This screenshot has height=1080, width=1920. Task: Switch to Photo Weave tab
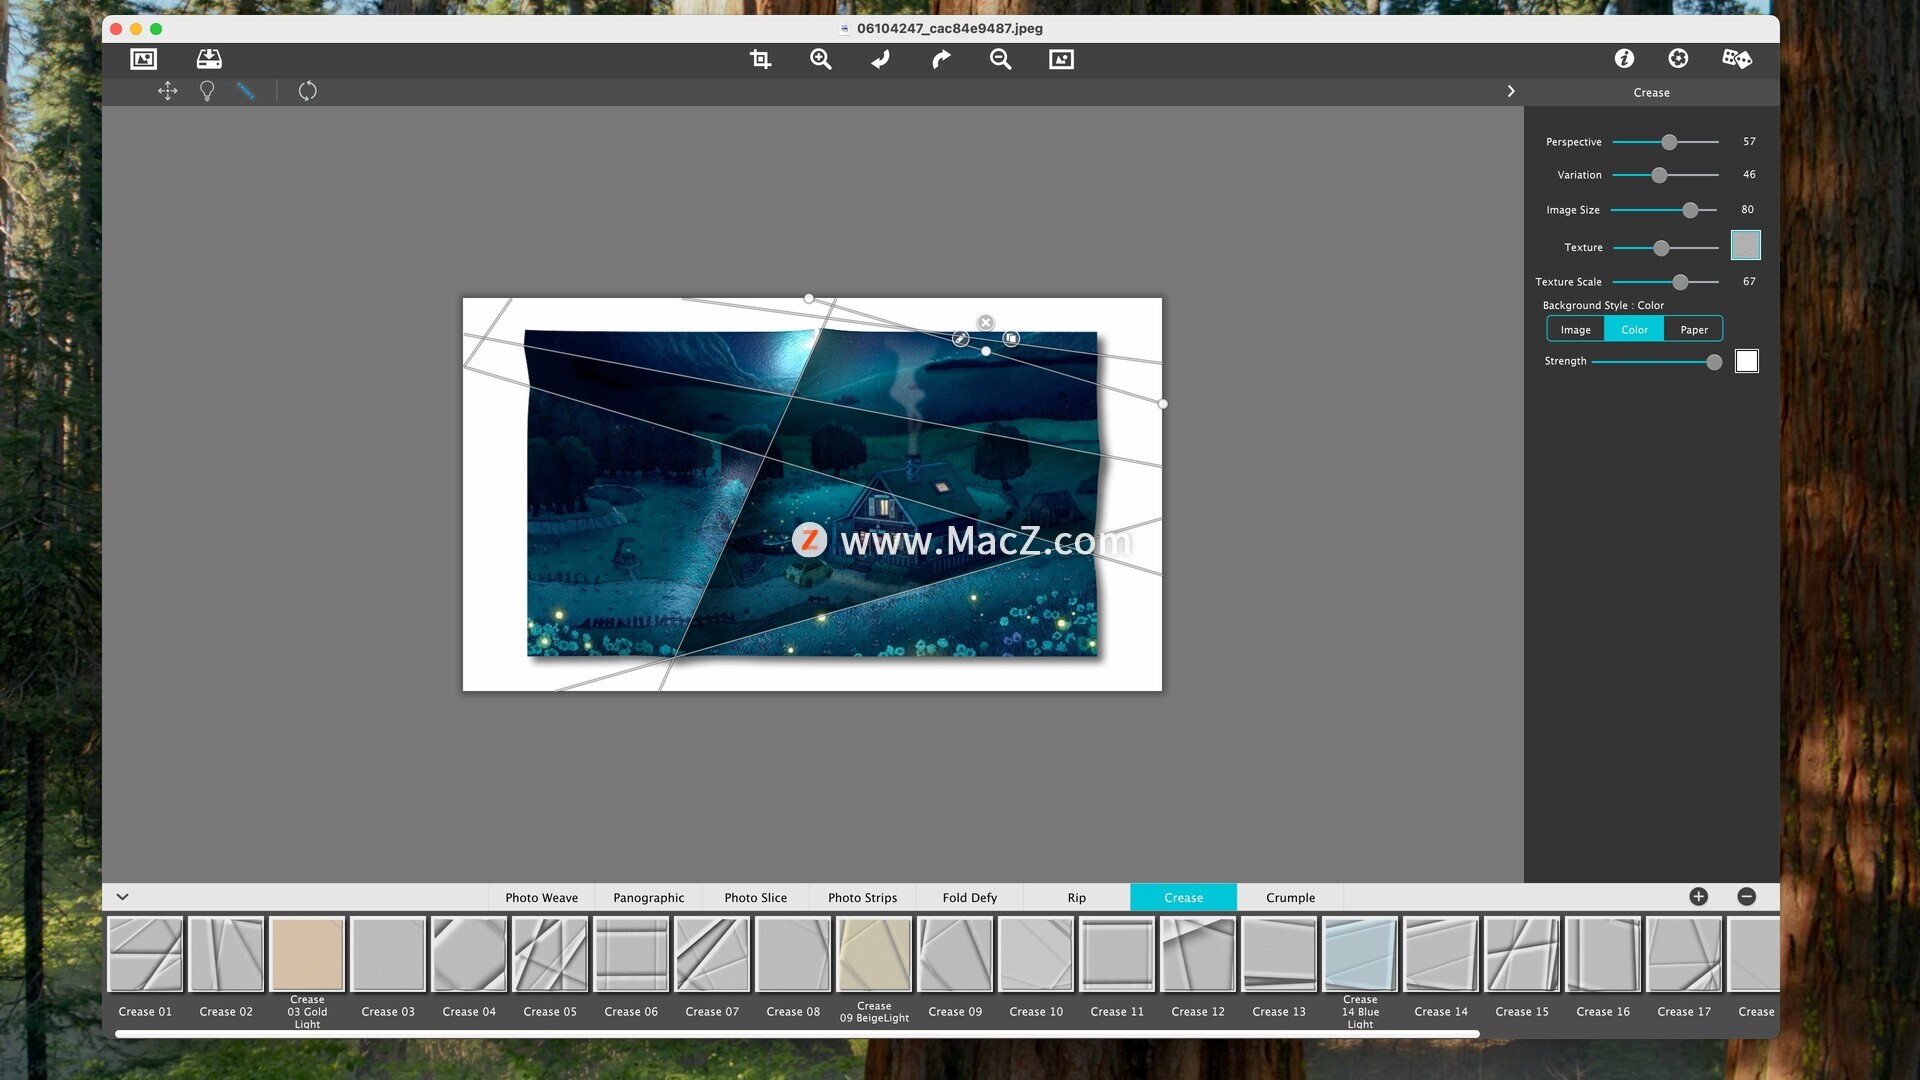[x=542, y=897]
